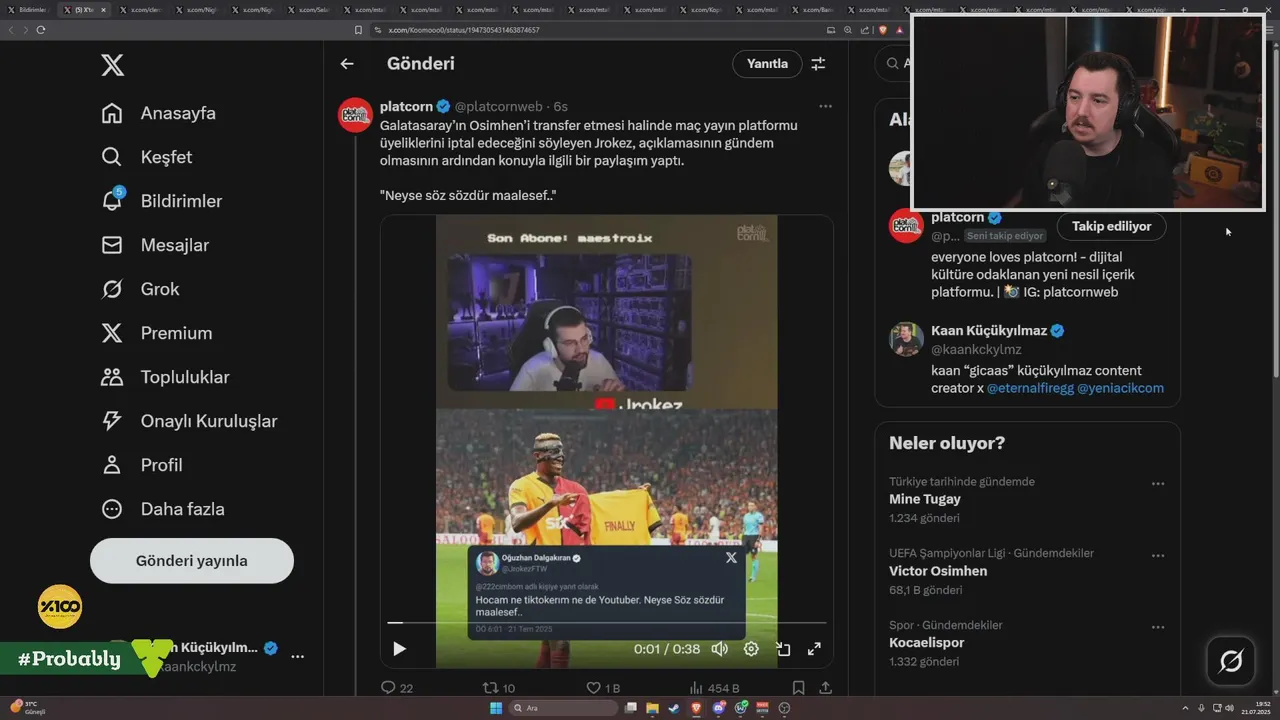Open Keşfet search page
Viewport: 1280px width, 720px height.
click(146, 157)
